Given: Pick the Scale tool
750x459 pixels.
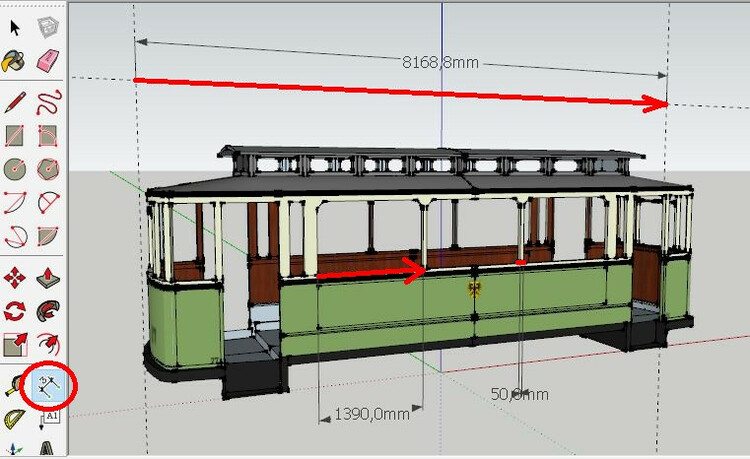Looking at the screenshot, I should coord(15,345).
